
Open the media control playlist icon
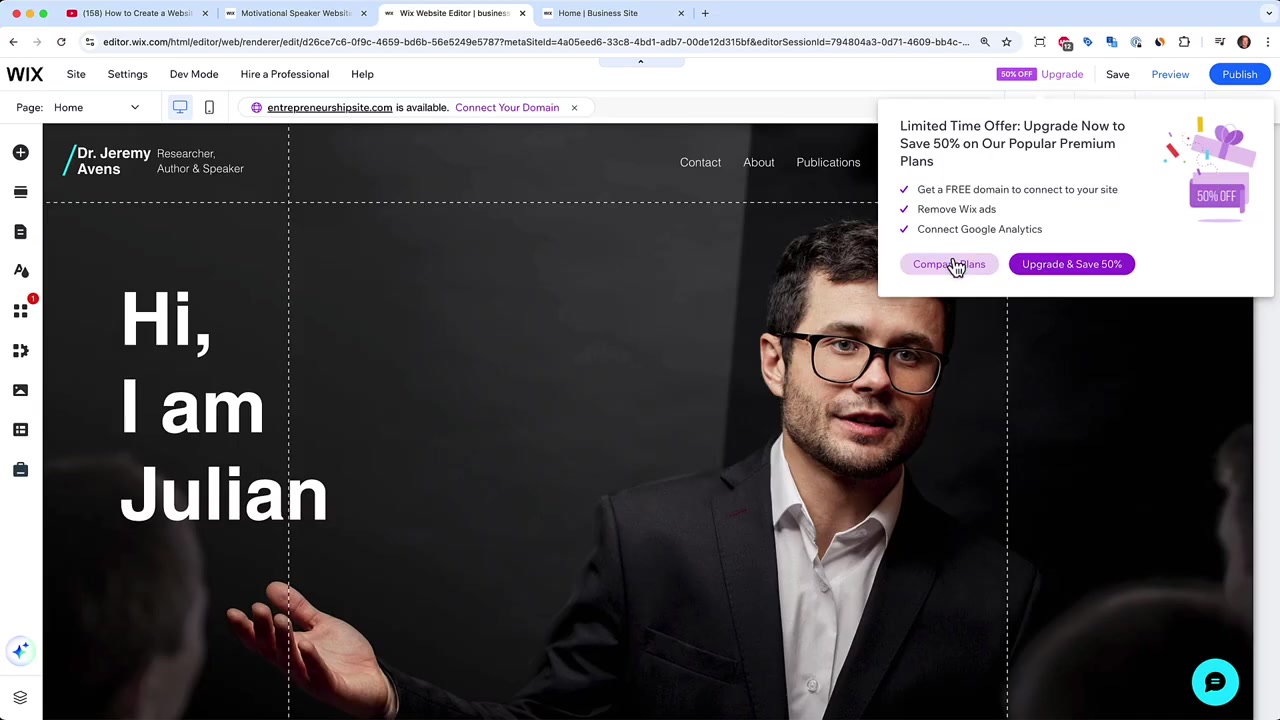click(1220, 42)
